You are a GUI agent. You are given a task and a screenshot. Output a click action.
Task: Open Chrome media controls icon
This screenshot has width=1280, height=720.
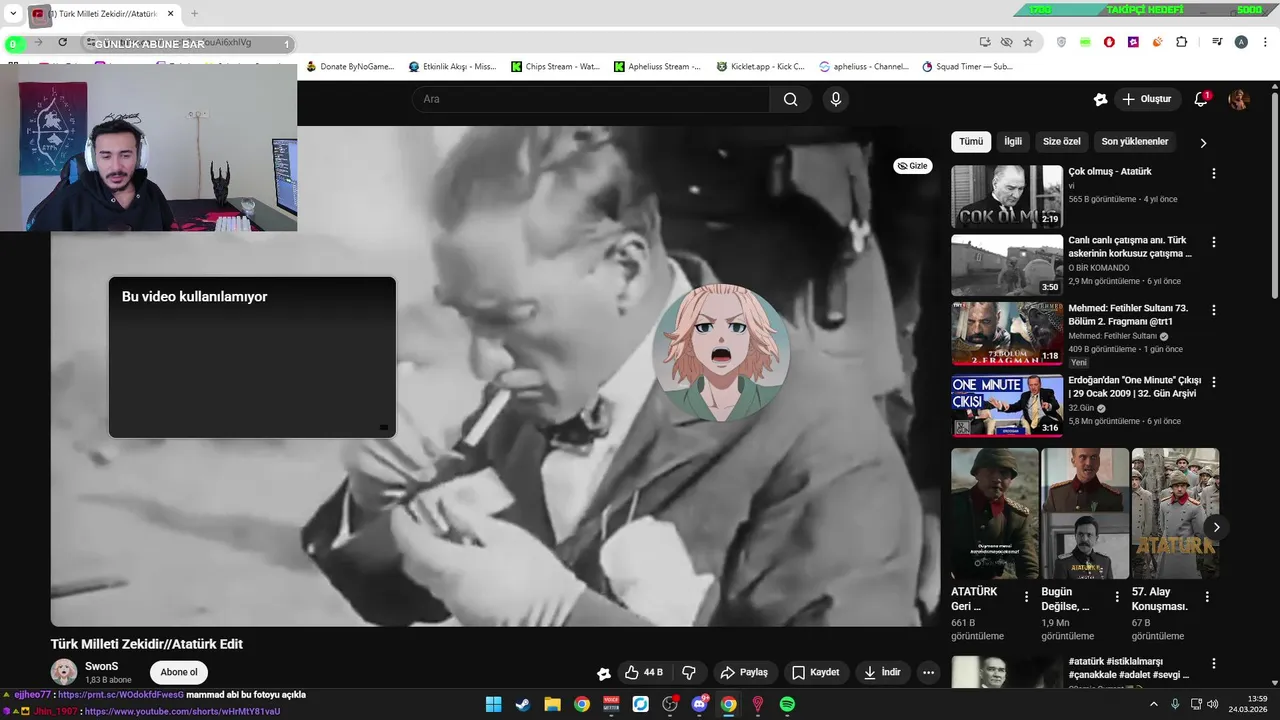1217,42
